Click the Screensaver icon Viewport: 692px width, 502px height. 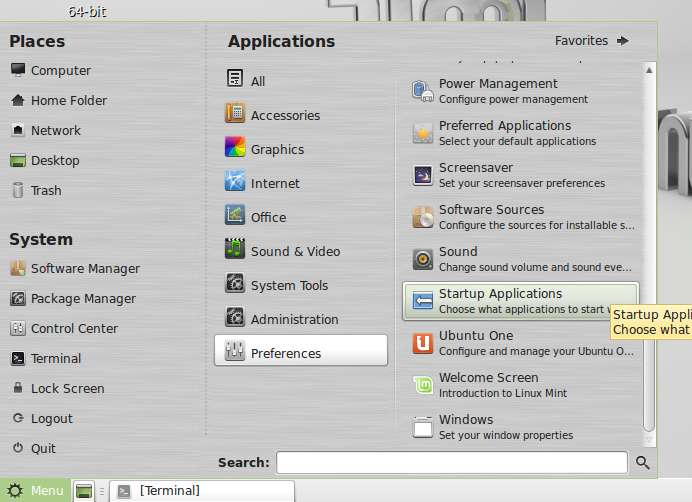pyautogui.click(x=422, y=175)
